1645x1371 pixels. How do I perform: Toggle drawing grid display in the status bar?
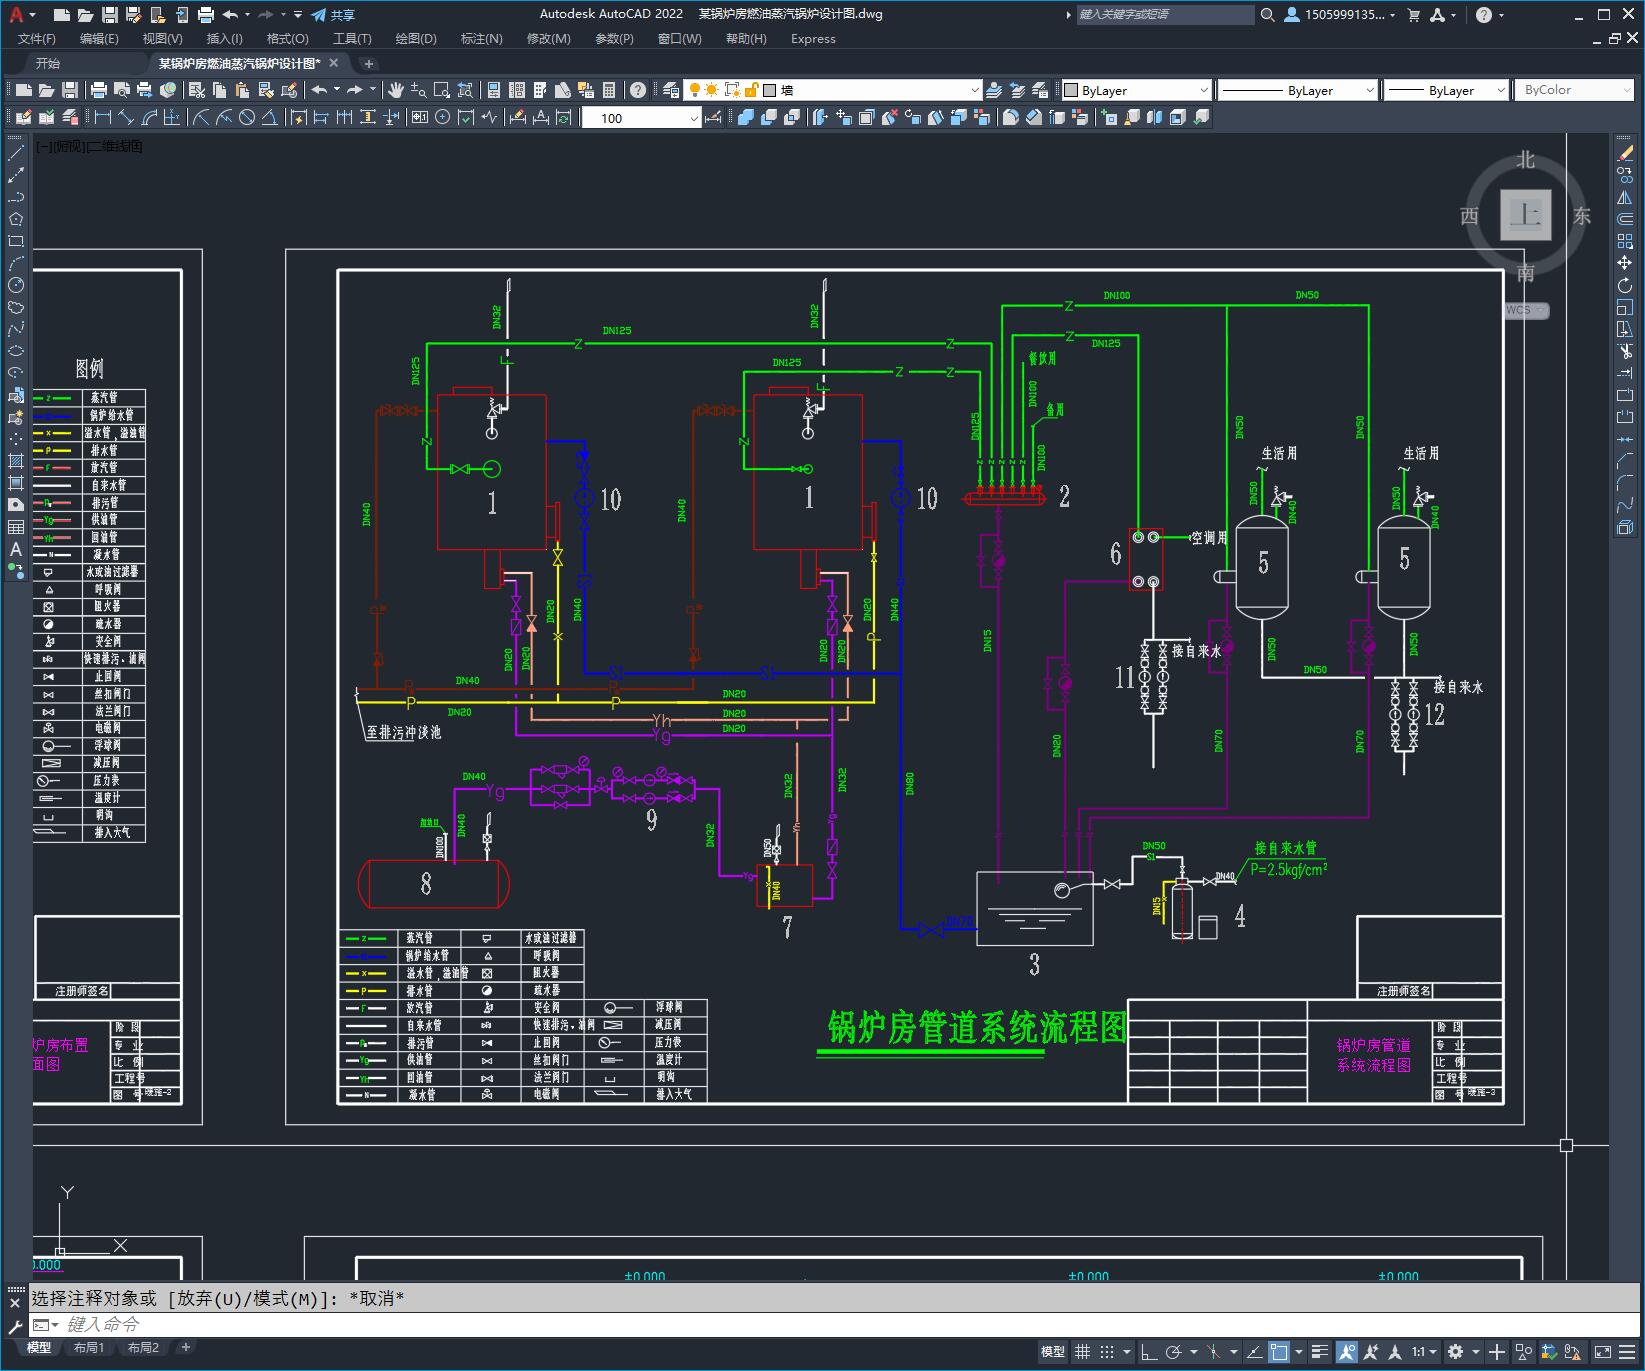(1082, 1352)
